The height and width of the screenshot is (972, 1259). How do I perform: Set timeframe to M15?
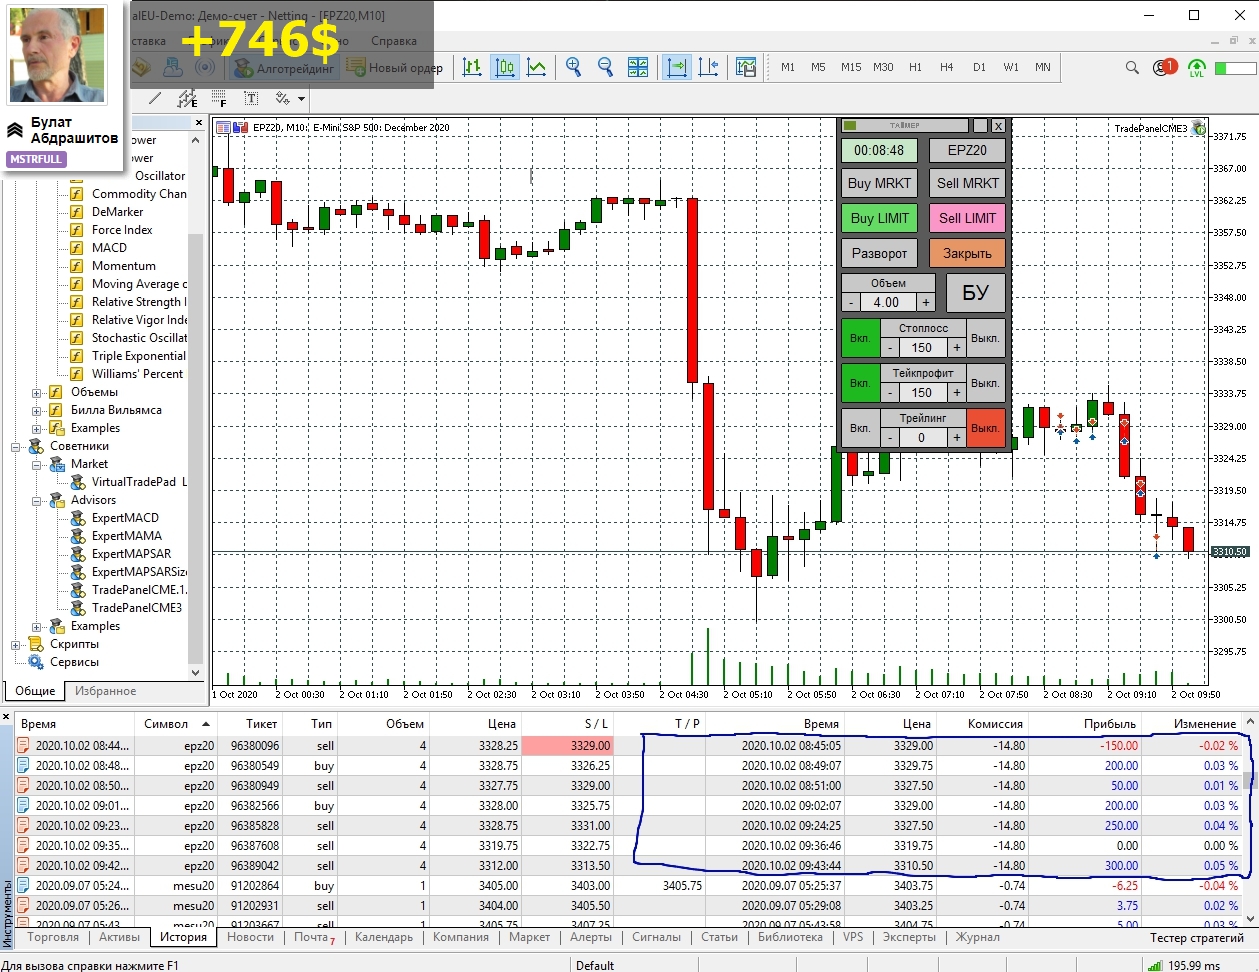pyautogui.click(x=851, y=67)
